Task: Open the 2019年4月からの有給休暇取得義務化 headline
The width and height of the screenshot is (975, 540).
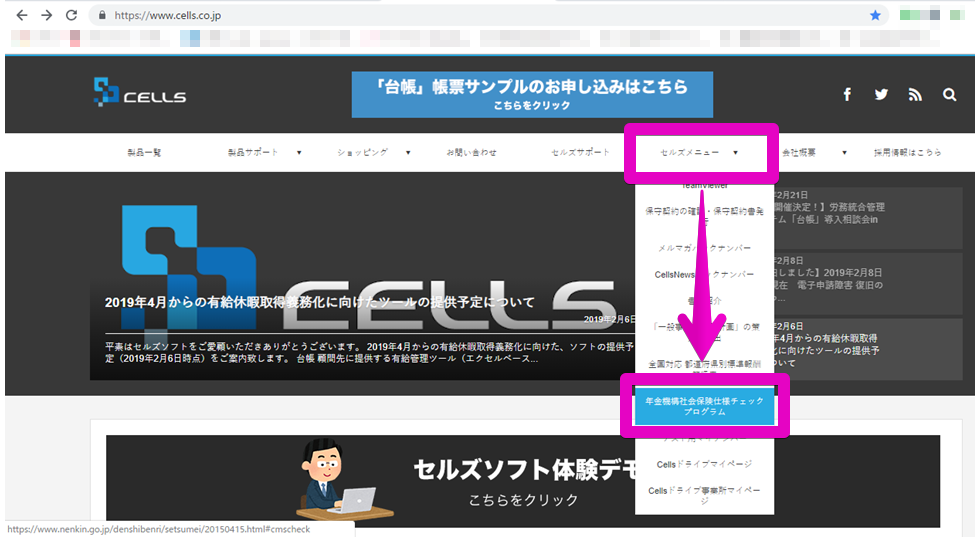Action: [320, 302]
